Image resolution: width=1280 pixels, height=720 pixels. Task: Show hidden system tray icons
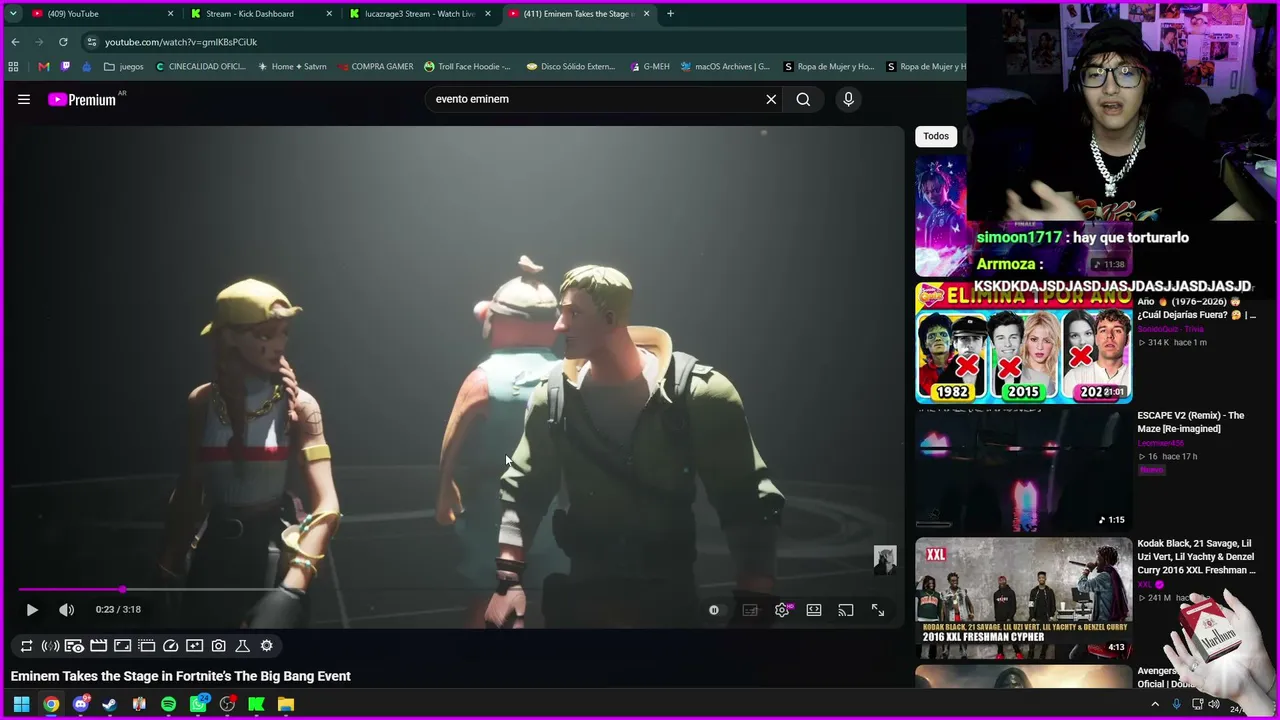(1155, 705)
